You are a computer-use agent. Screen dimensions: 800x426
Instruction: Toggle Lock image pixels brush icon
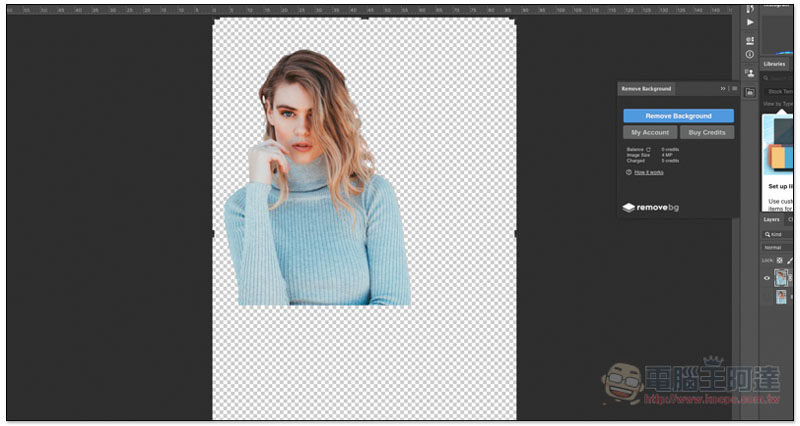tap(791, 260)
